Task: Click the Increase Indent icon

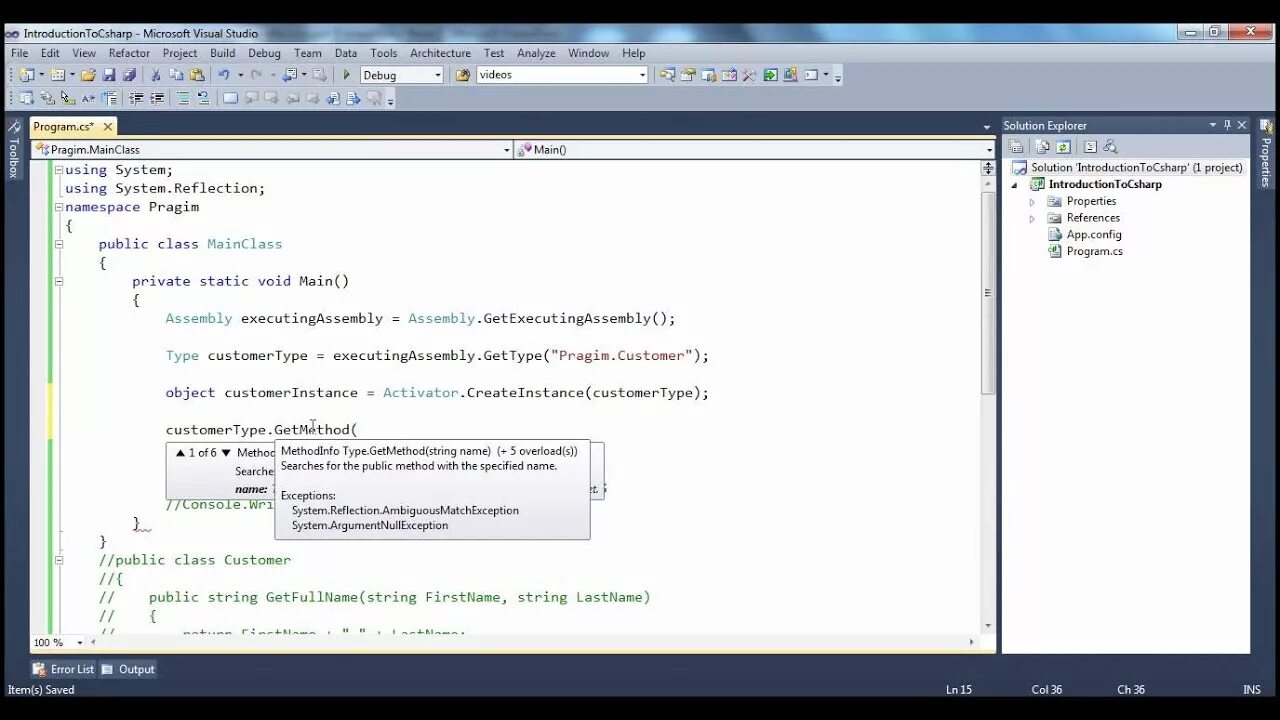Action: [157, 98]
